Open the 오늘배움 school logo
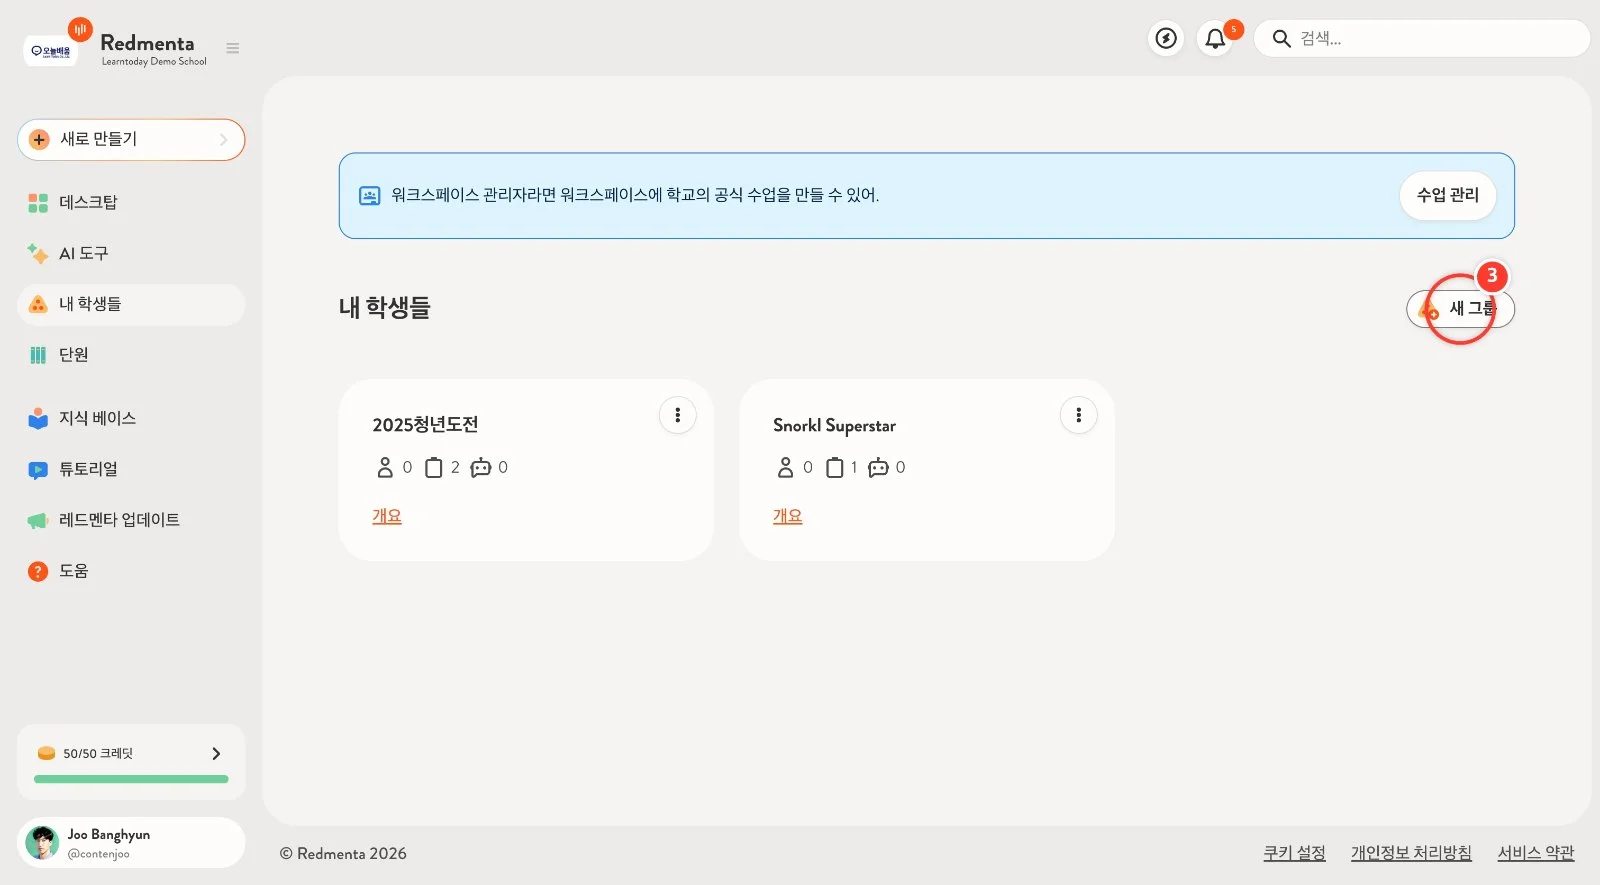 (51, 51)
